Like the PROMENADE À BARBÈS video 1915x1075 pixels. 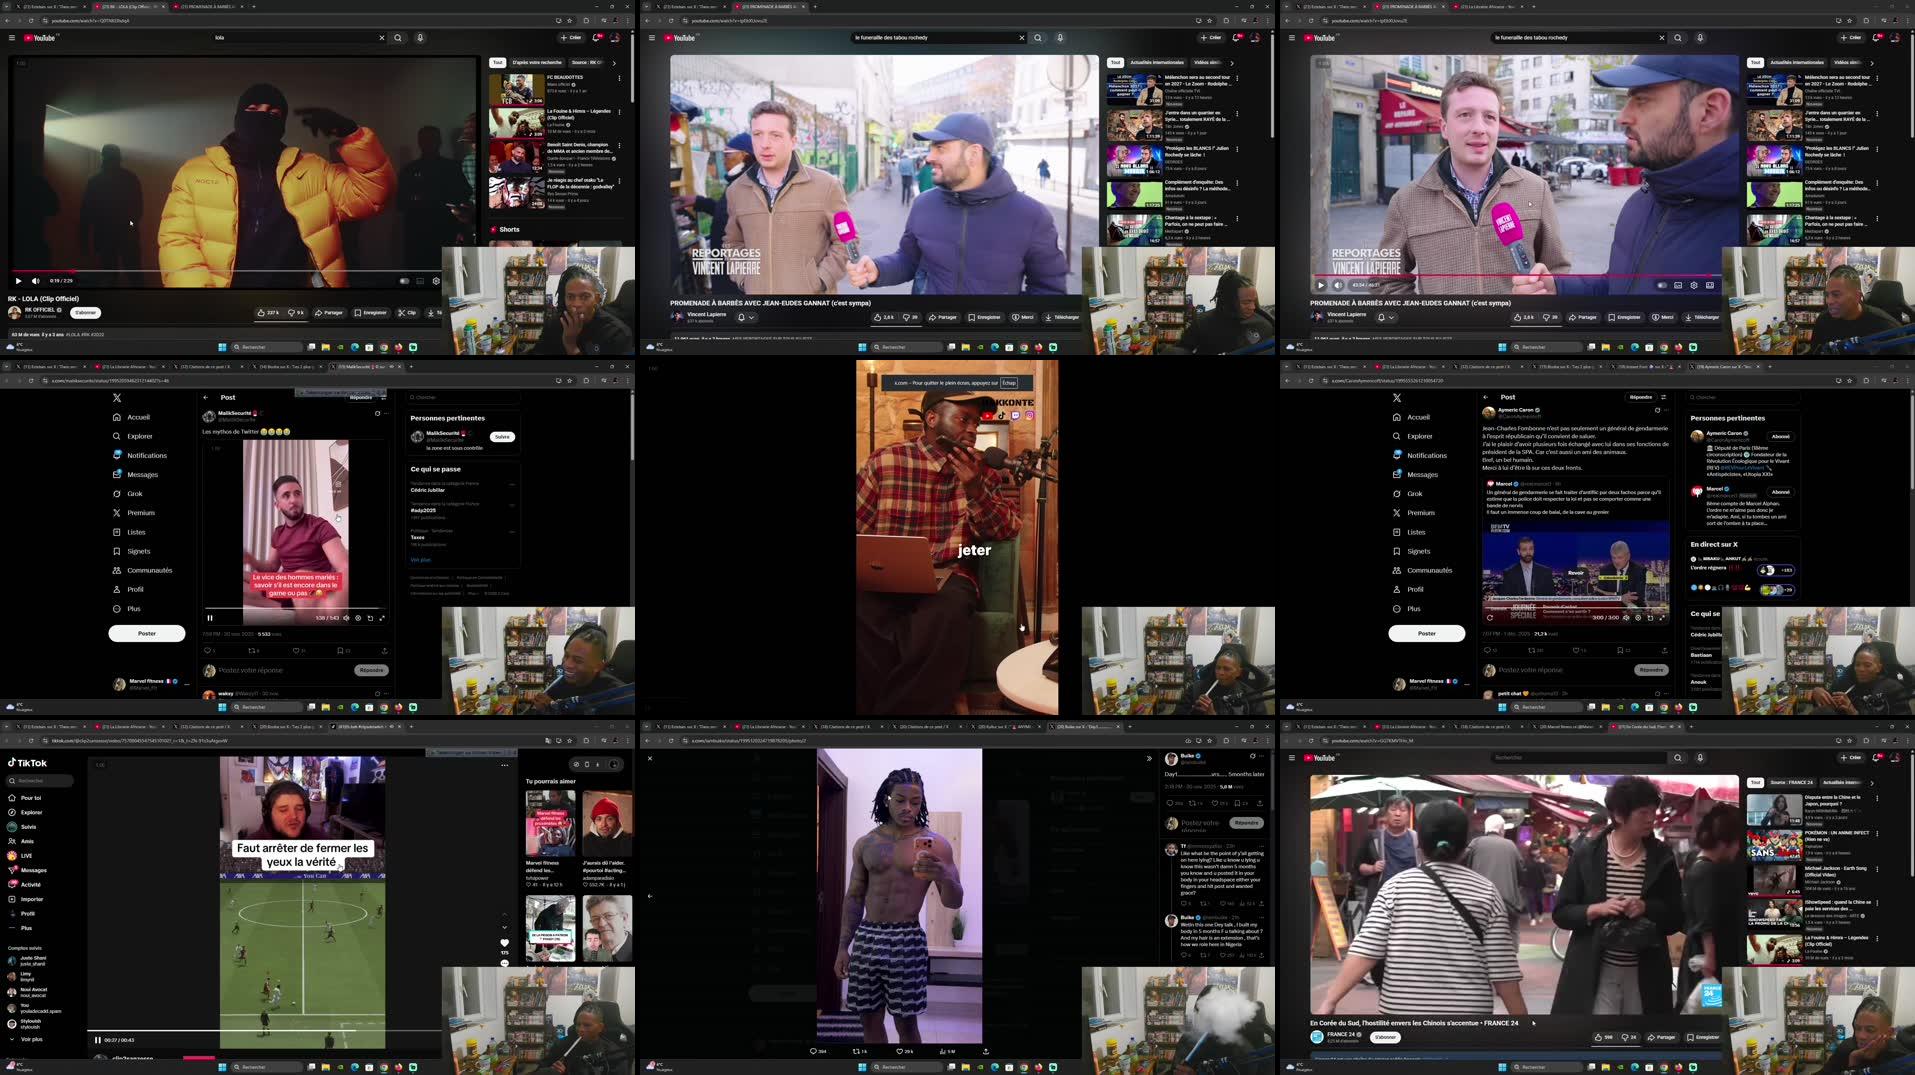coord(880,317)
